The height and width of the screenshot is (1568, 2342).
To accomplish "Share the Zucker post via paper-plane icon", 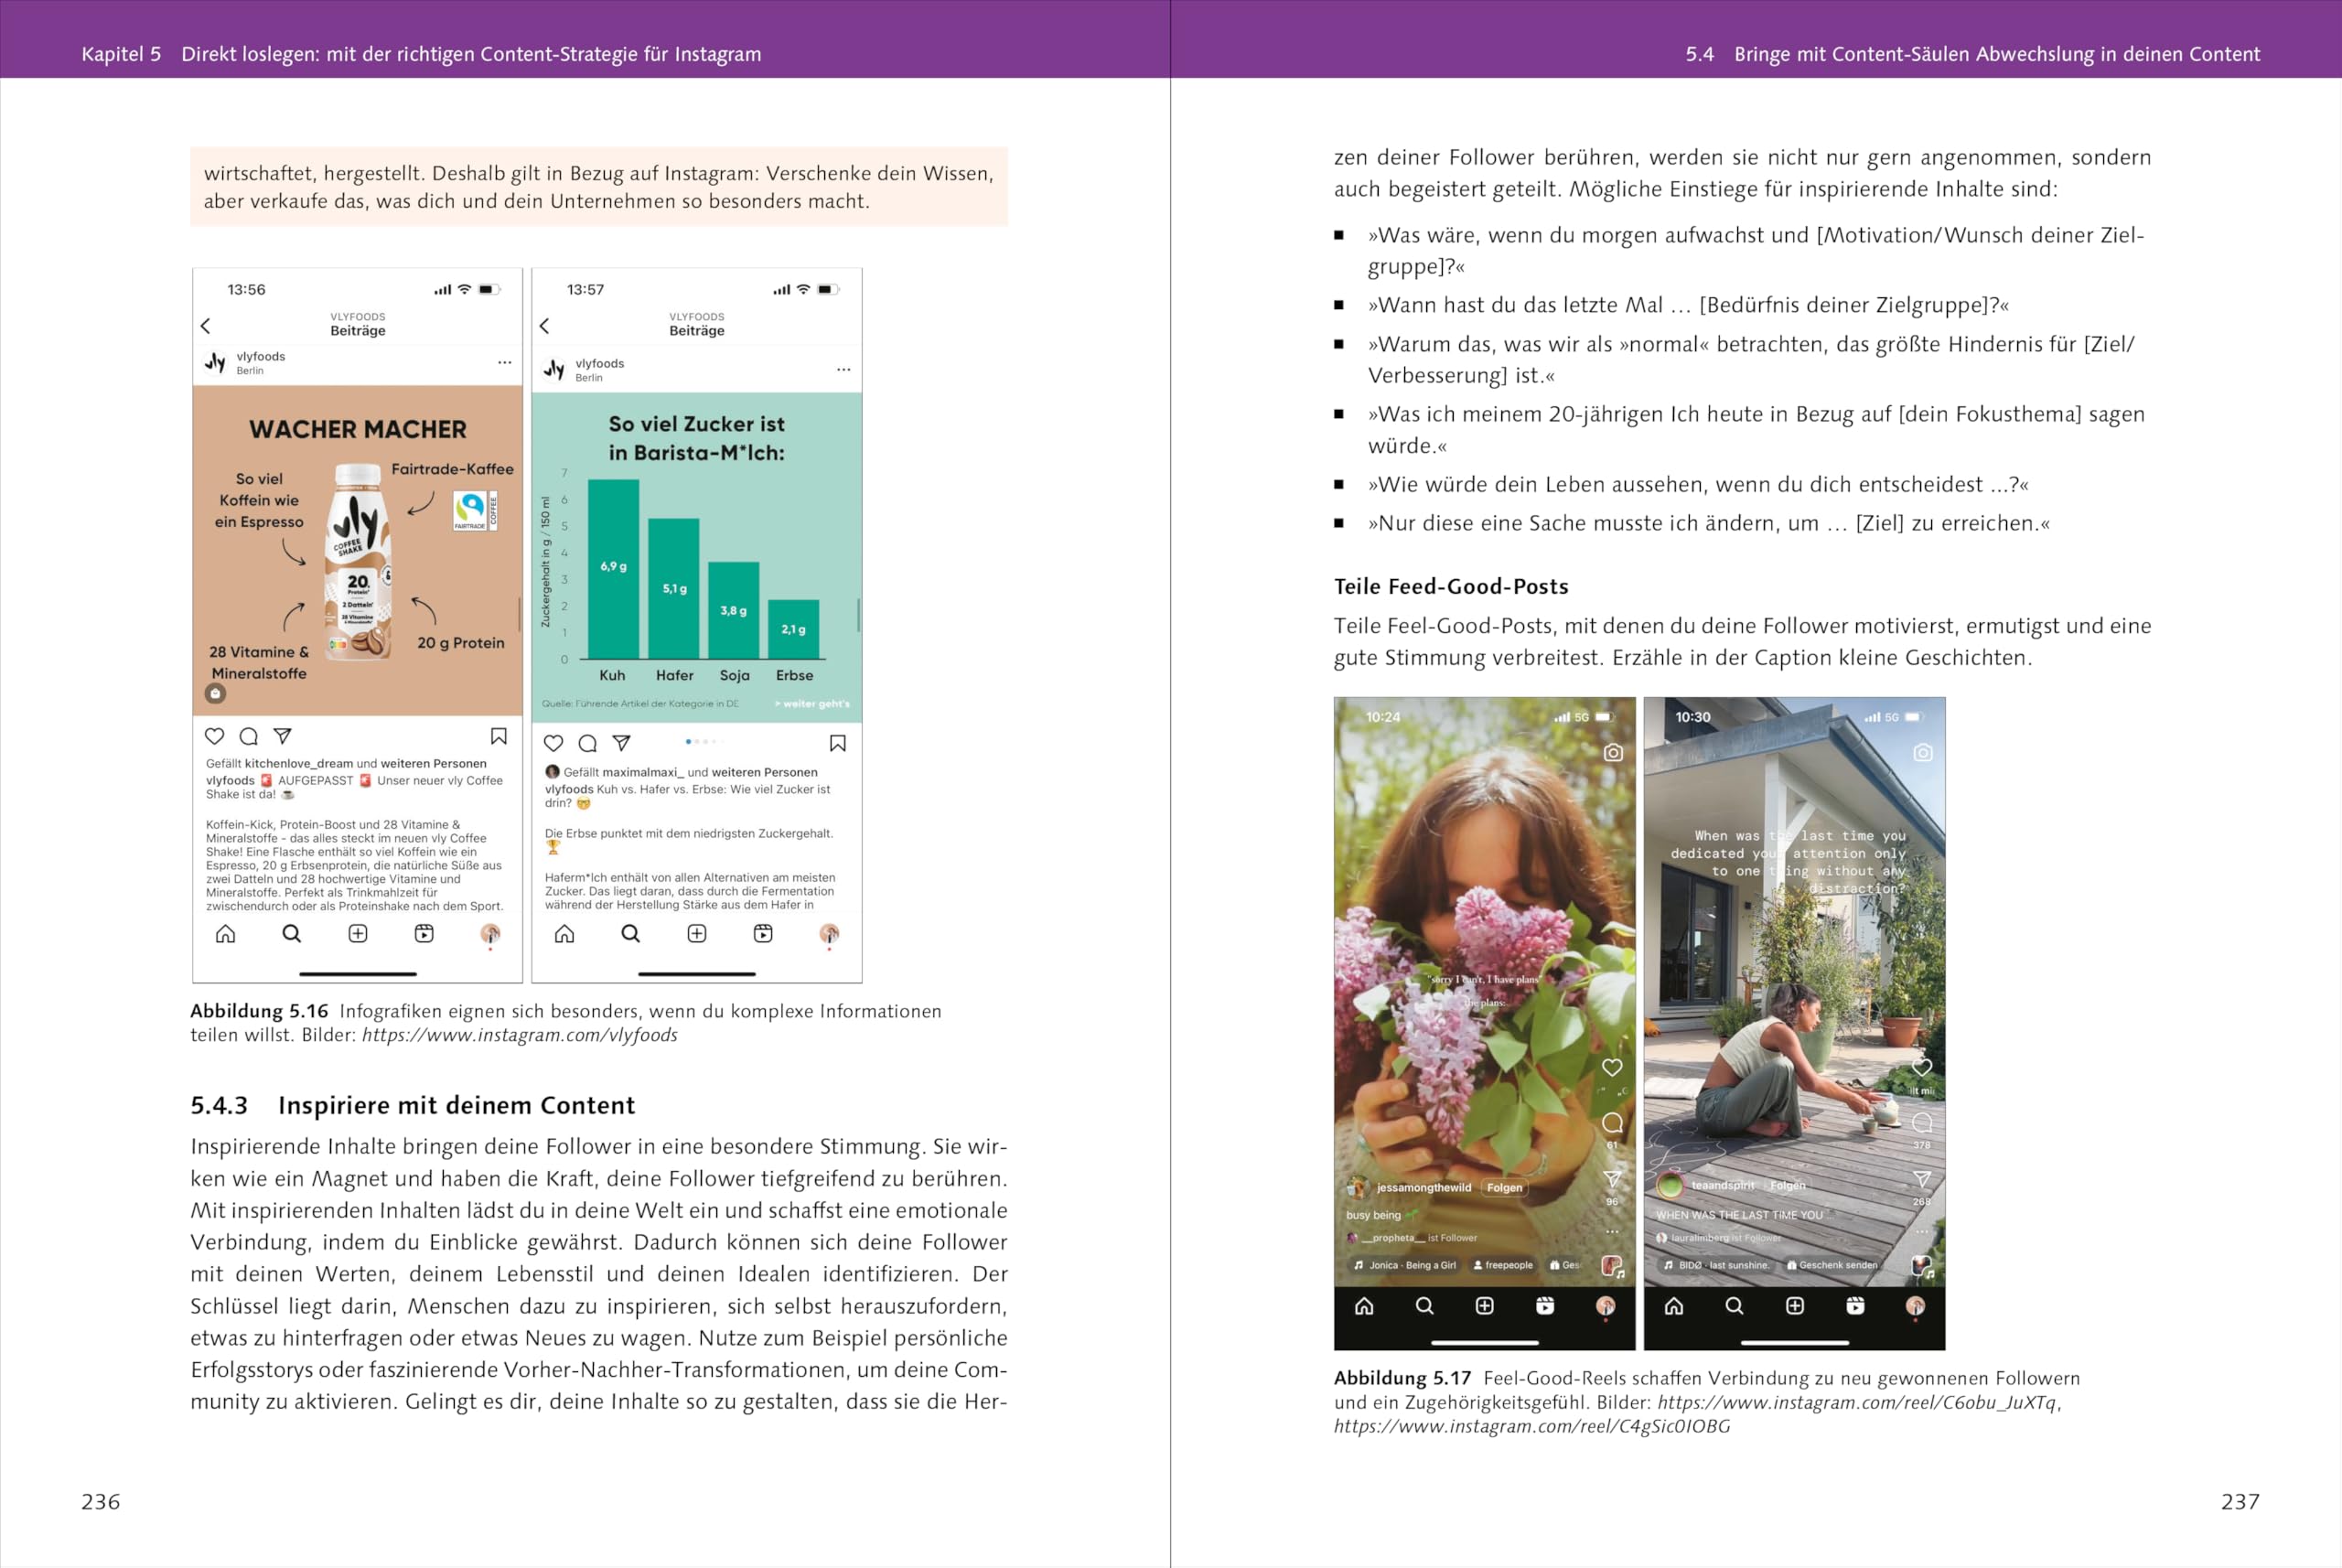I will point(621,743).
